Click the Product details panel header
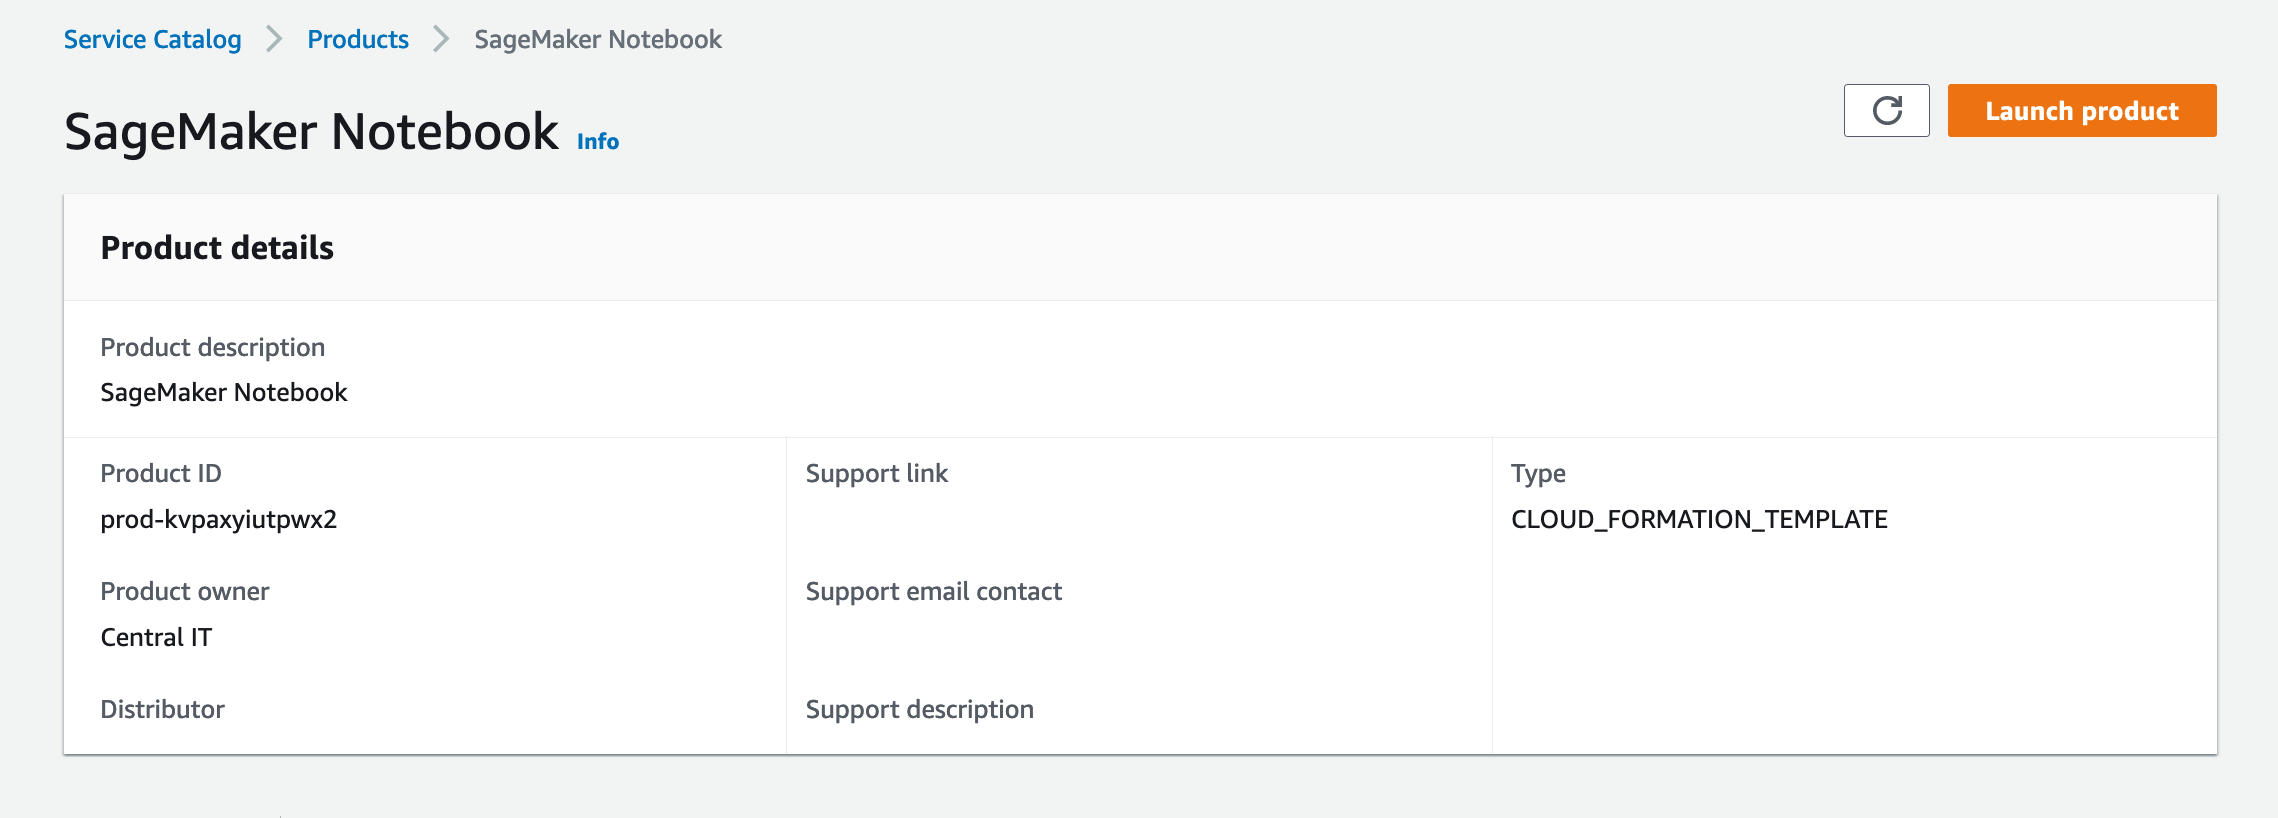Viewport: 2278px width, 818px height. tap(217, 248)
